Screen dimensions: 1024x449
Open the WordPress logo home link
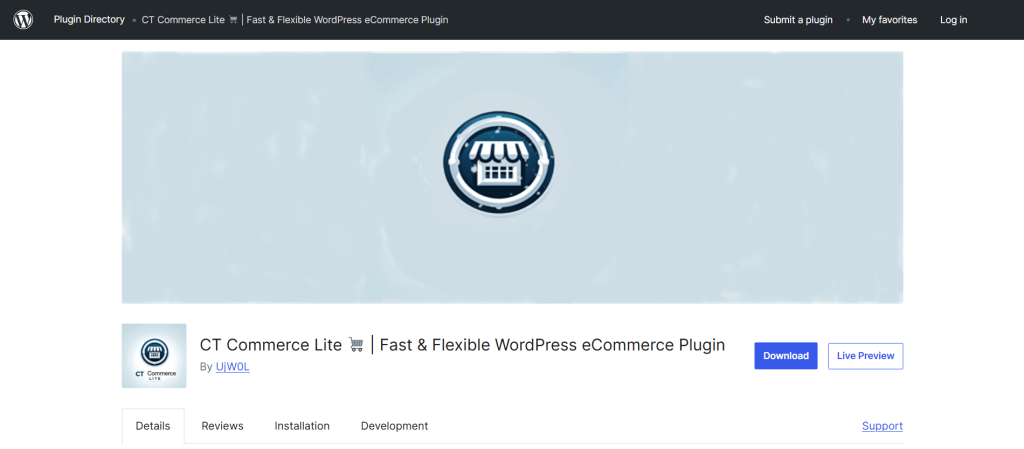(x=23, y=20)
